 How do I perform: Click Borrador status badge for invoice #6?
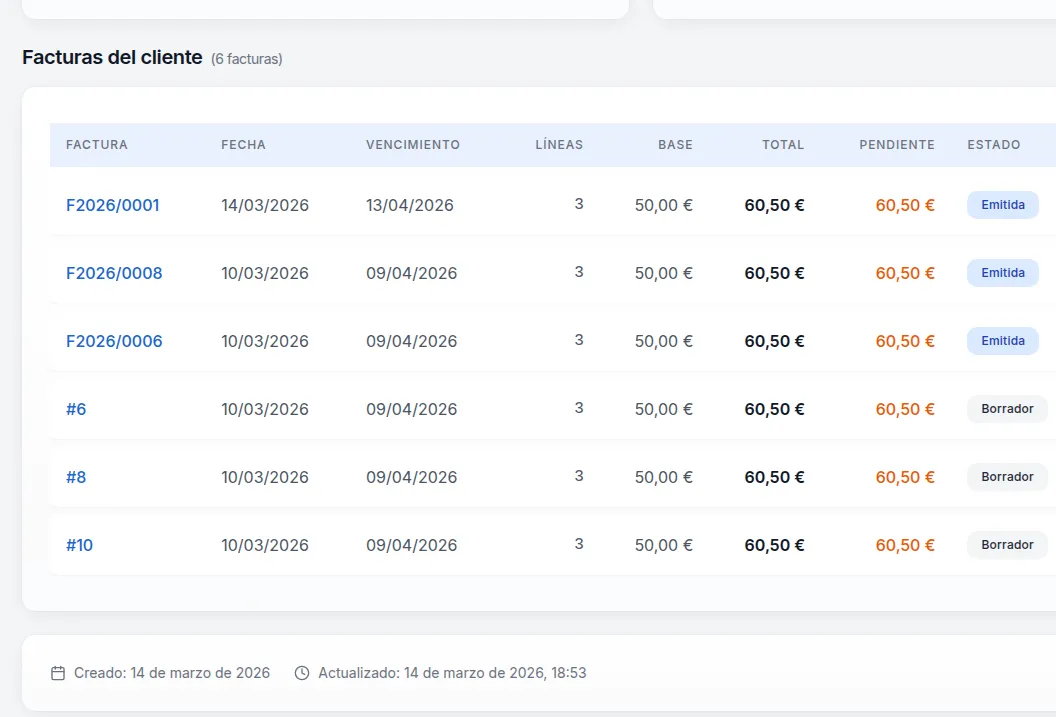[x=1007, y=409]
